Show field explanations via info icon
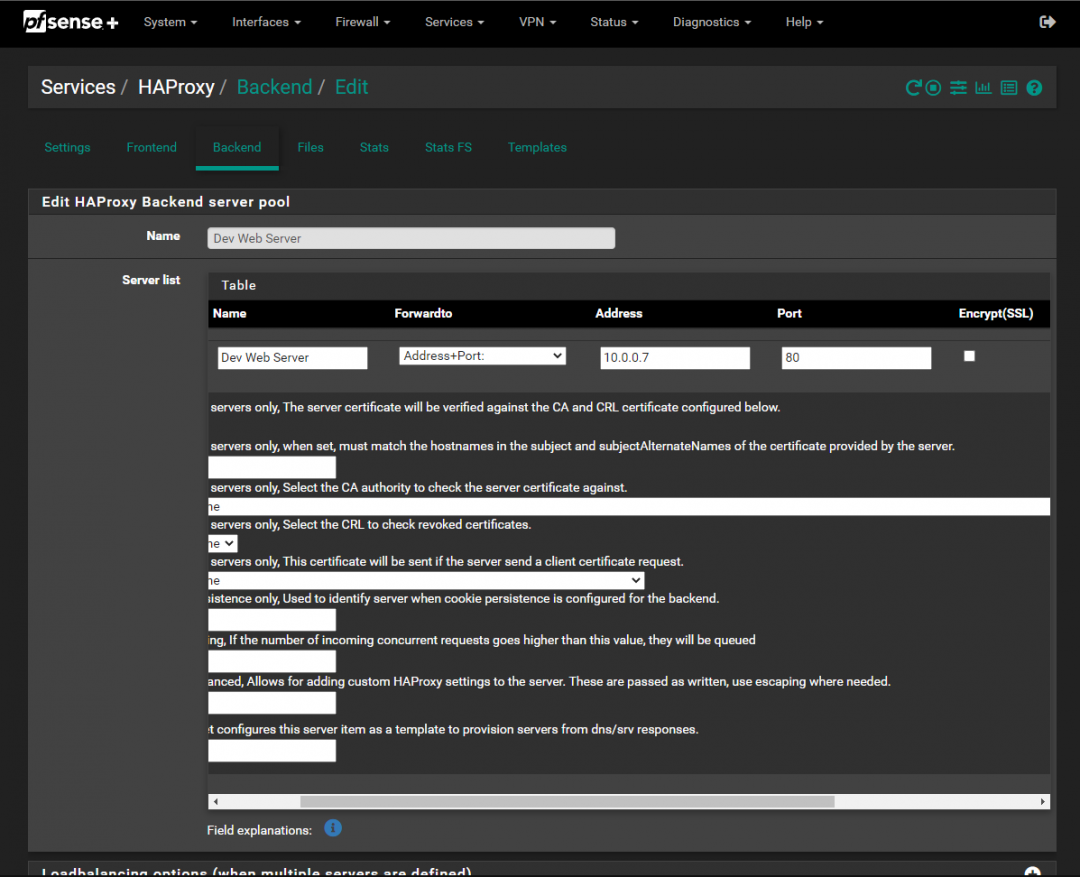Screen dimensions: 1080x877 click(332, 828)
